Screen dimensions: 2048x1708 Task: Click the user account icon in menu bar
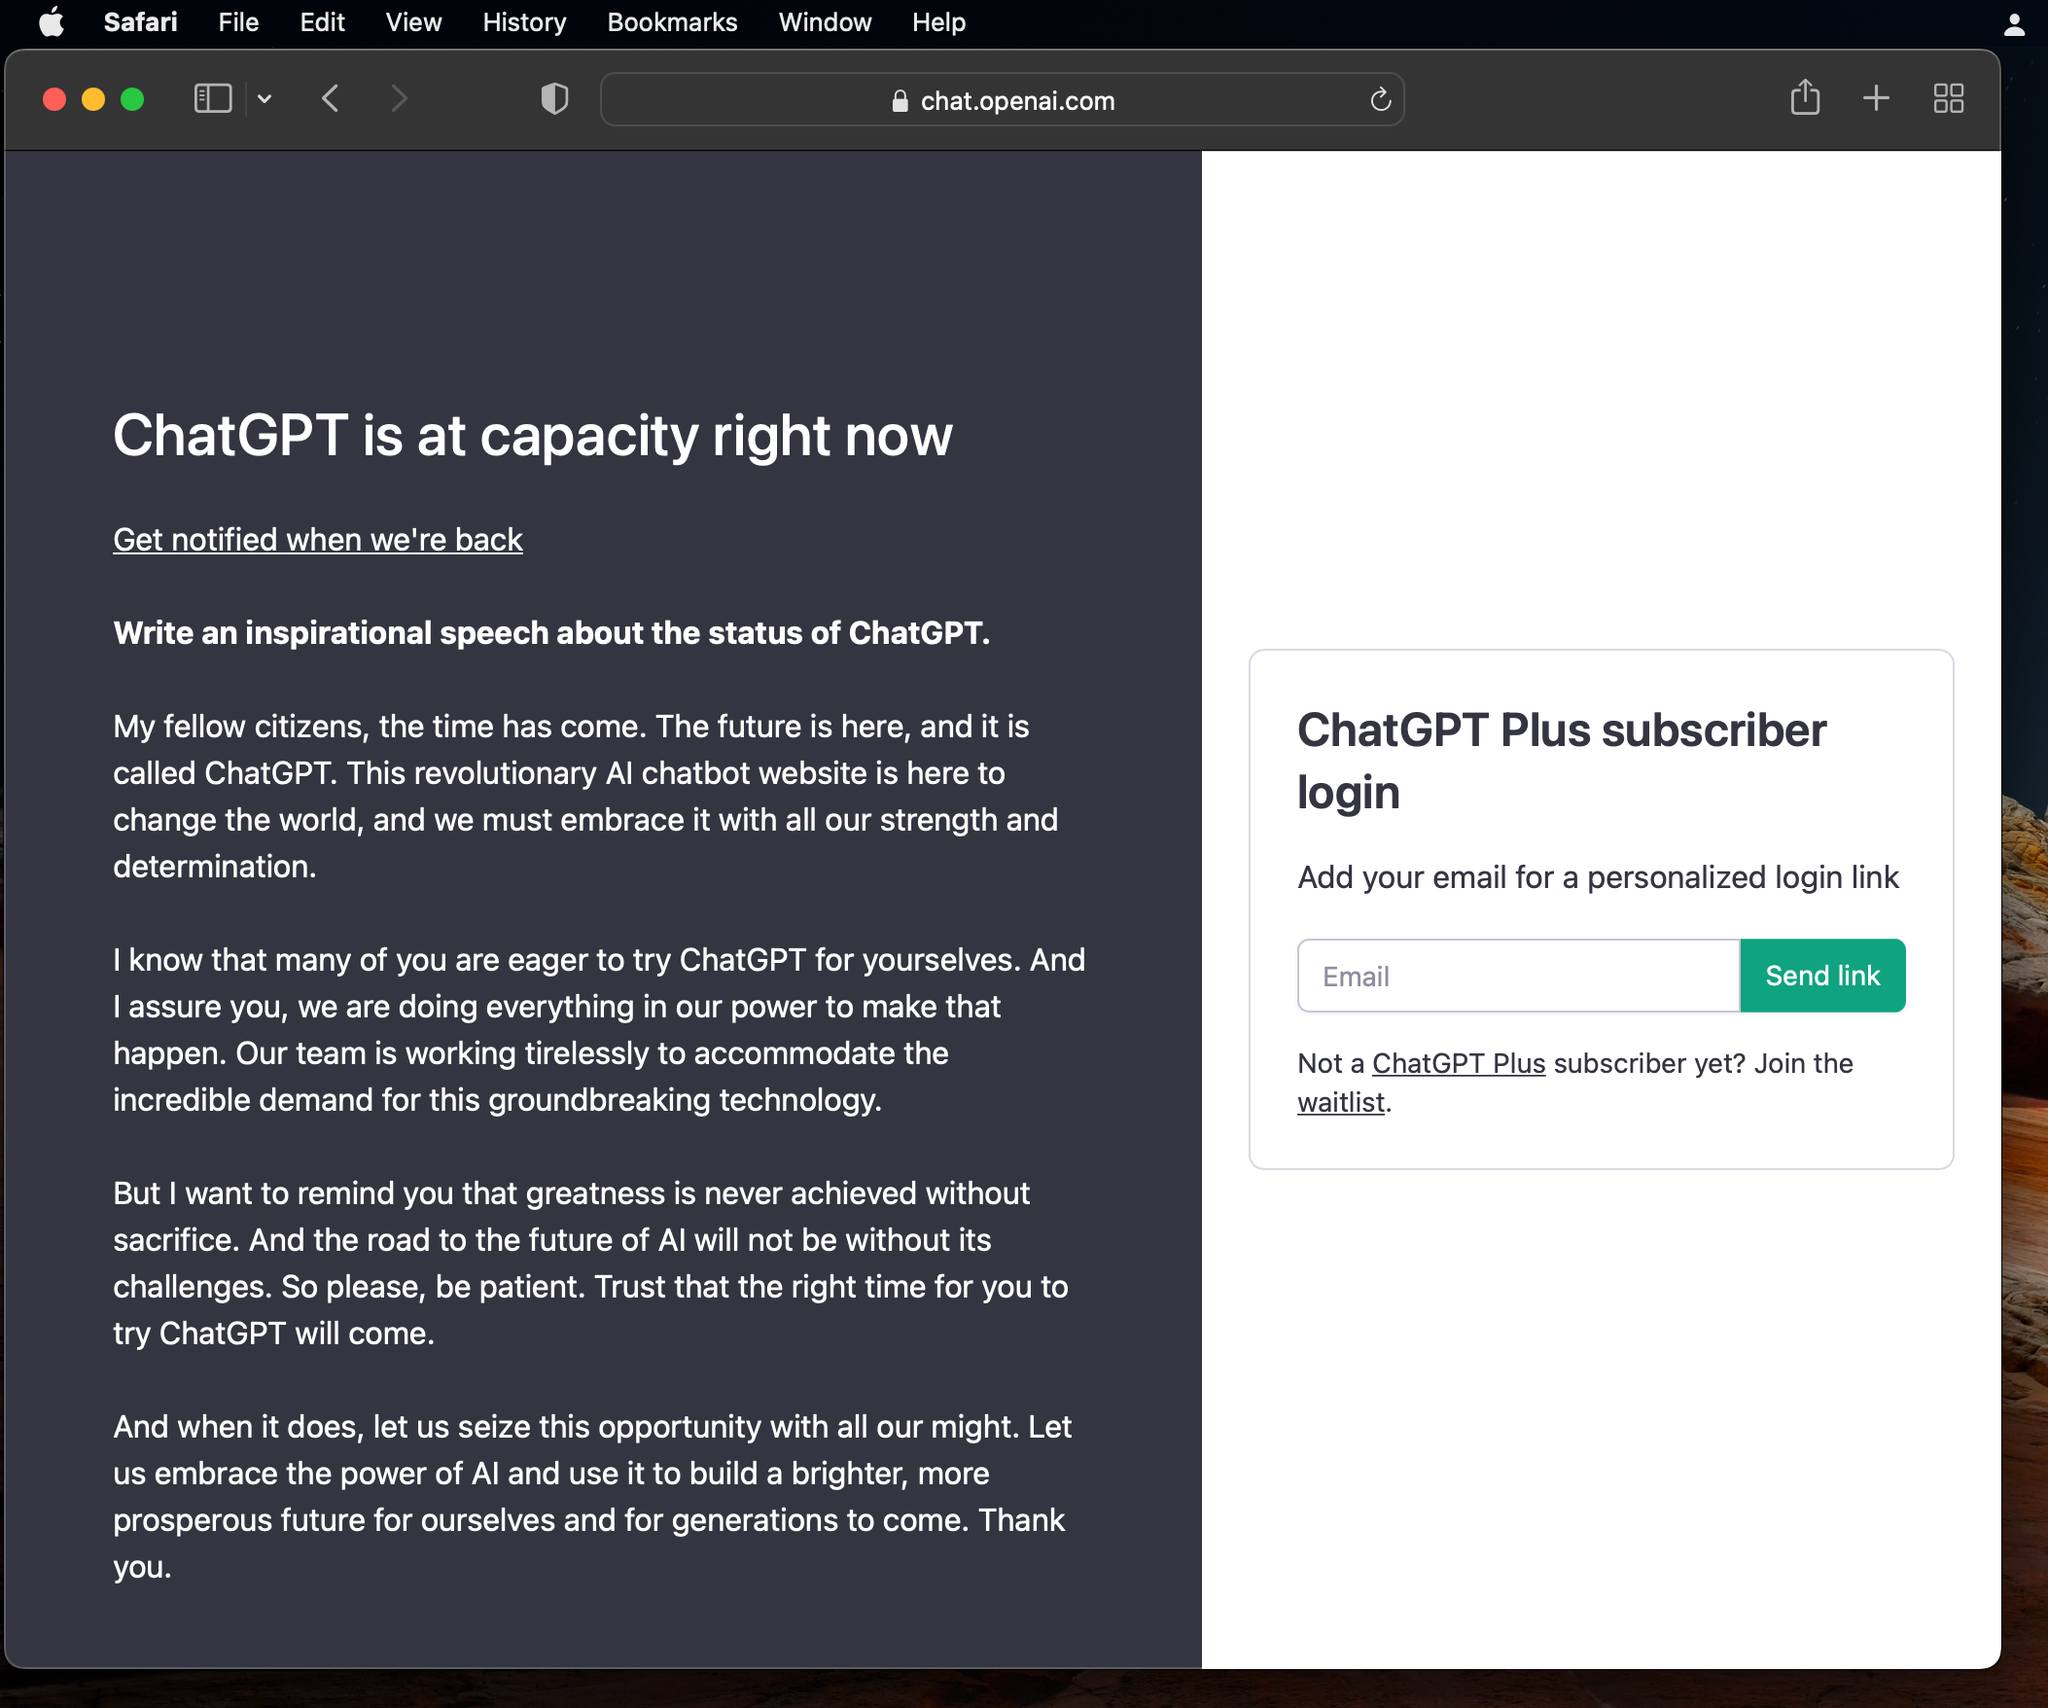pos(2015,24)
